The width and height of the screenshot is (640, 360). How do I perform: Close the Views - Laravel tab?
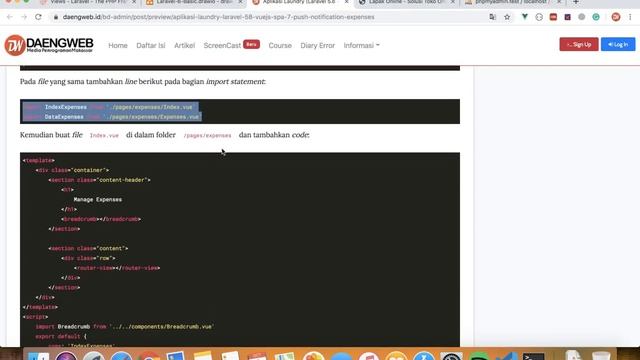[x=134, y=2]
